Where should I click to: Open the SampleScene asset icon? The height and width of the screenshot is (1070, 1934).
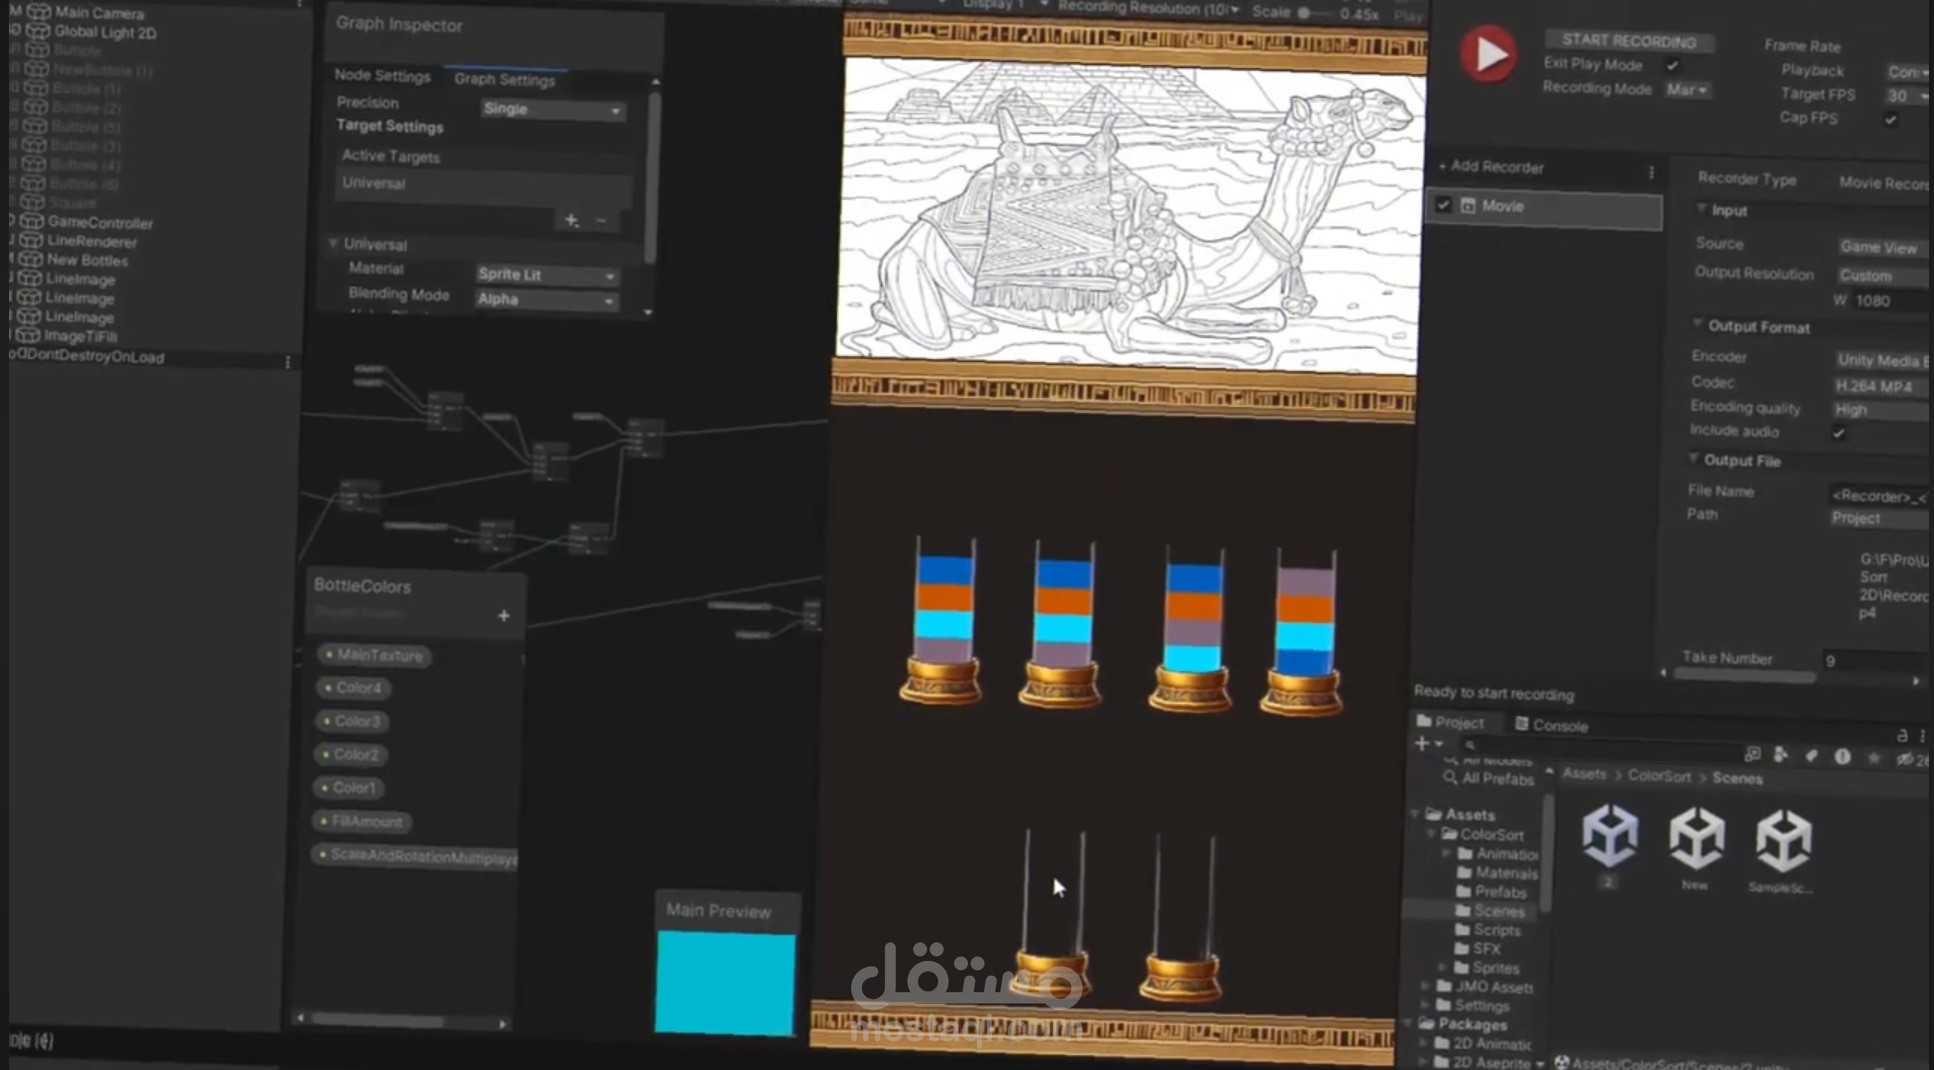pos(1783,842)
